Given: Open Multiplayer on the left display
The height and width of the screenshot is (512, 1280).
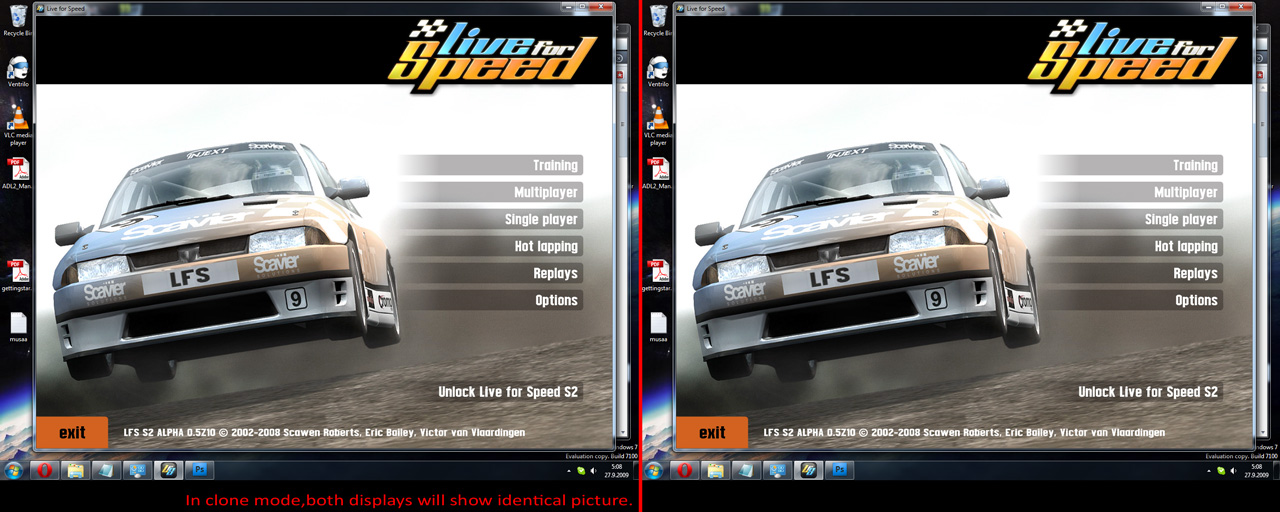Looking at the screenshot, I should tap(490, 192).
